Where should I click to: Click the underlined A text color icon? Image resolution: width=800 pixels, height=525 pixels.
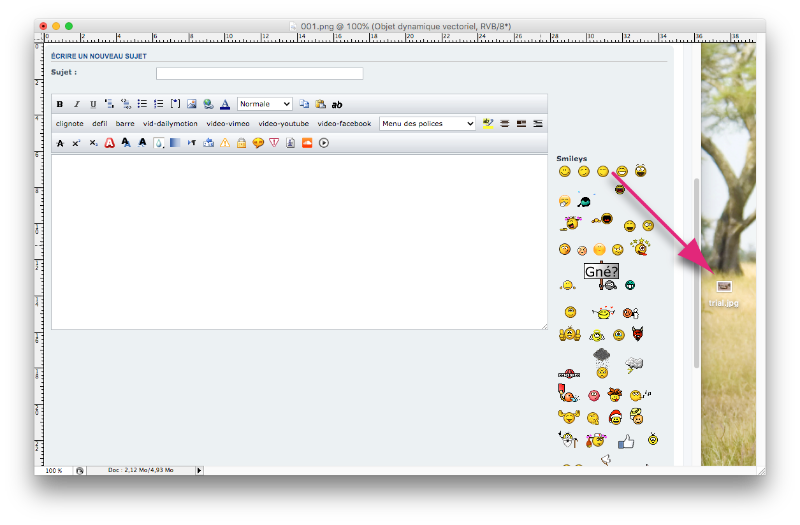[225, 104]
